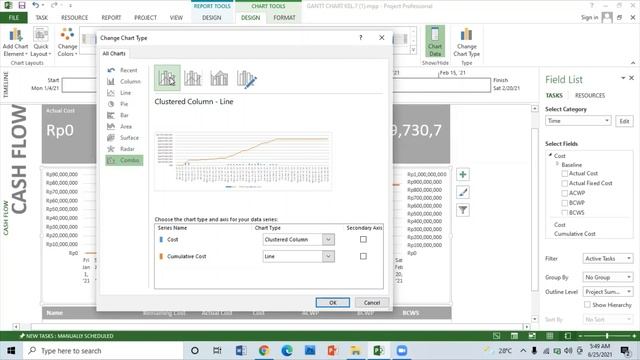The height and width of the screenshot is (360, 640).
Task: Open Zoom from the taskbar
Action: (x=401, y=351)
